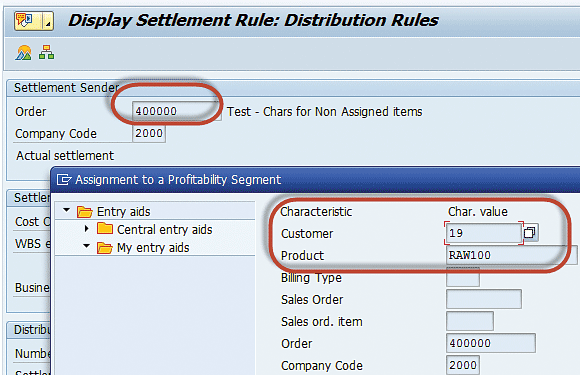Click the menu icon in the title bar

pyautogui.click(x=28, y=20)
